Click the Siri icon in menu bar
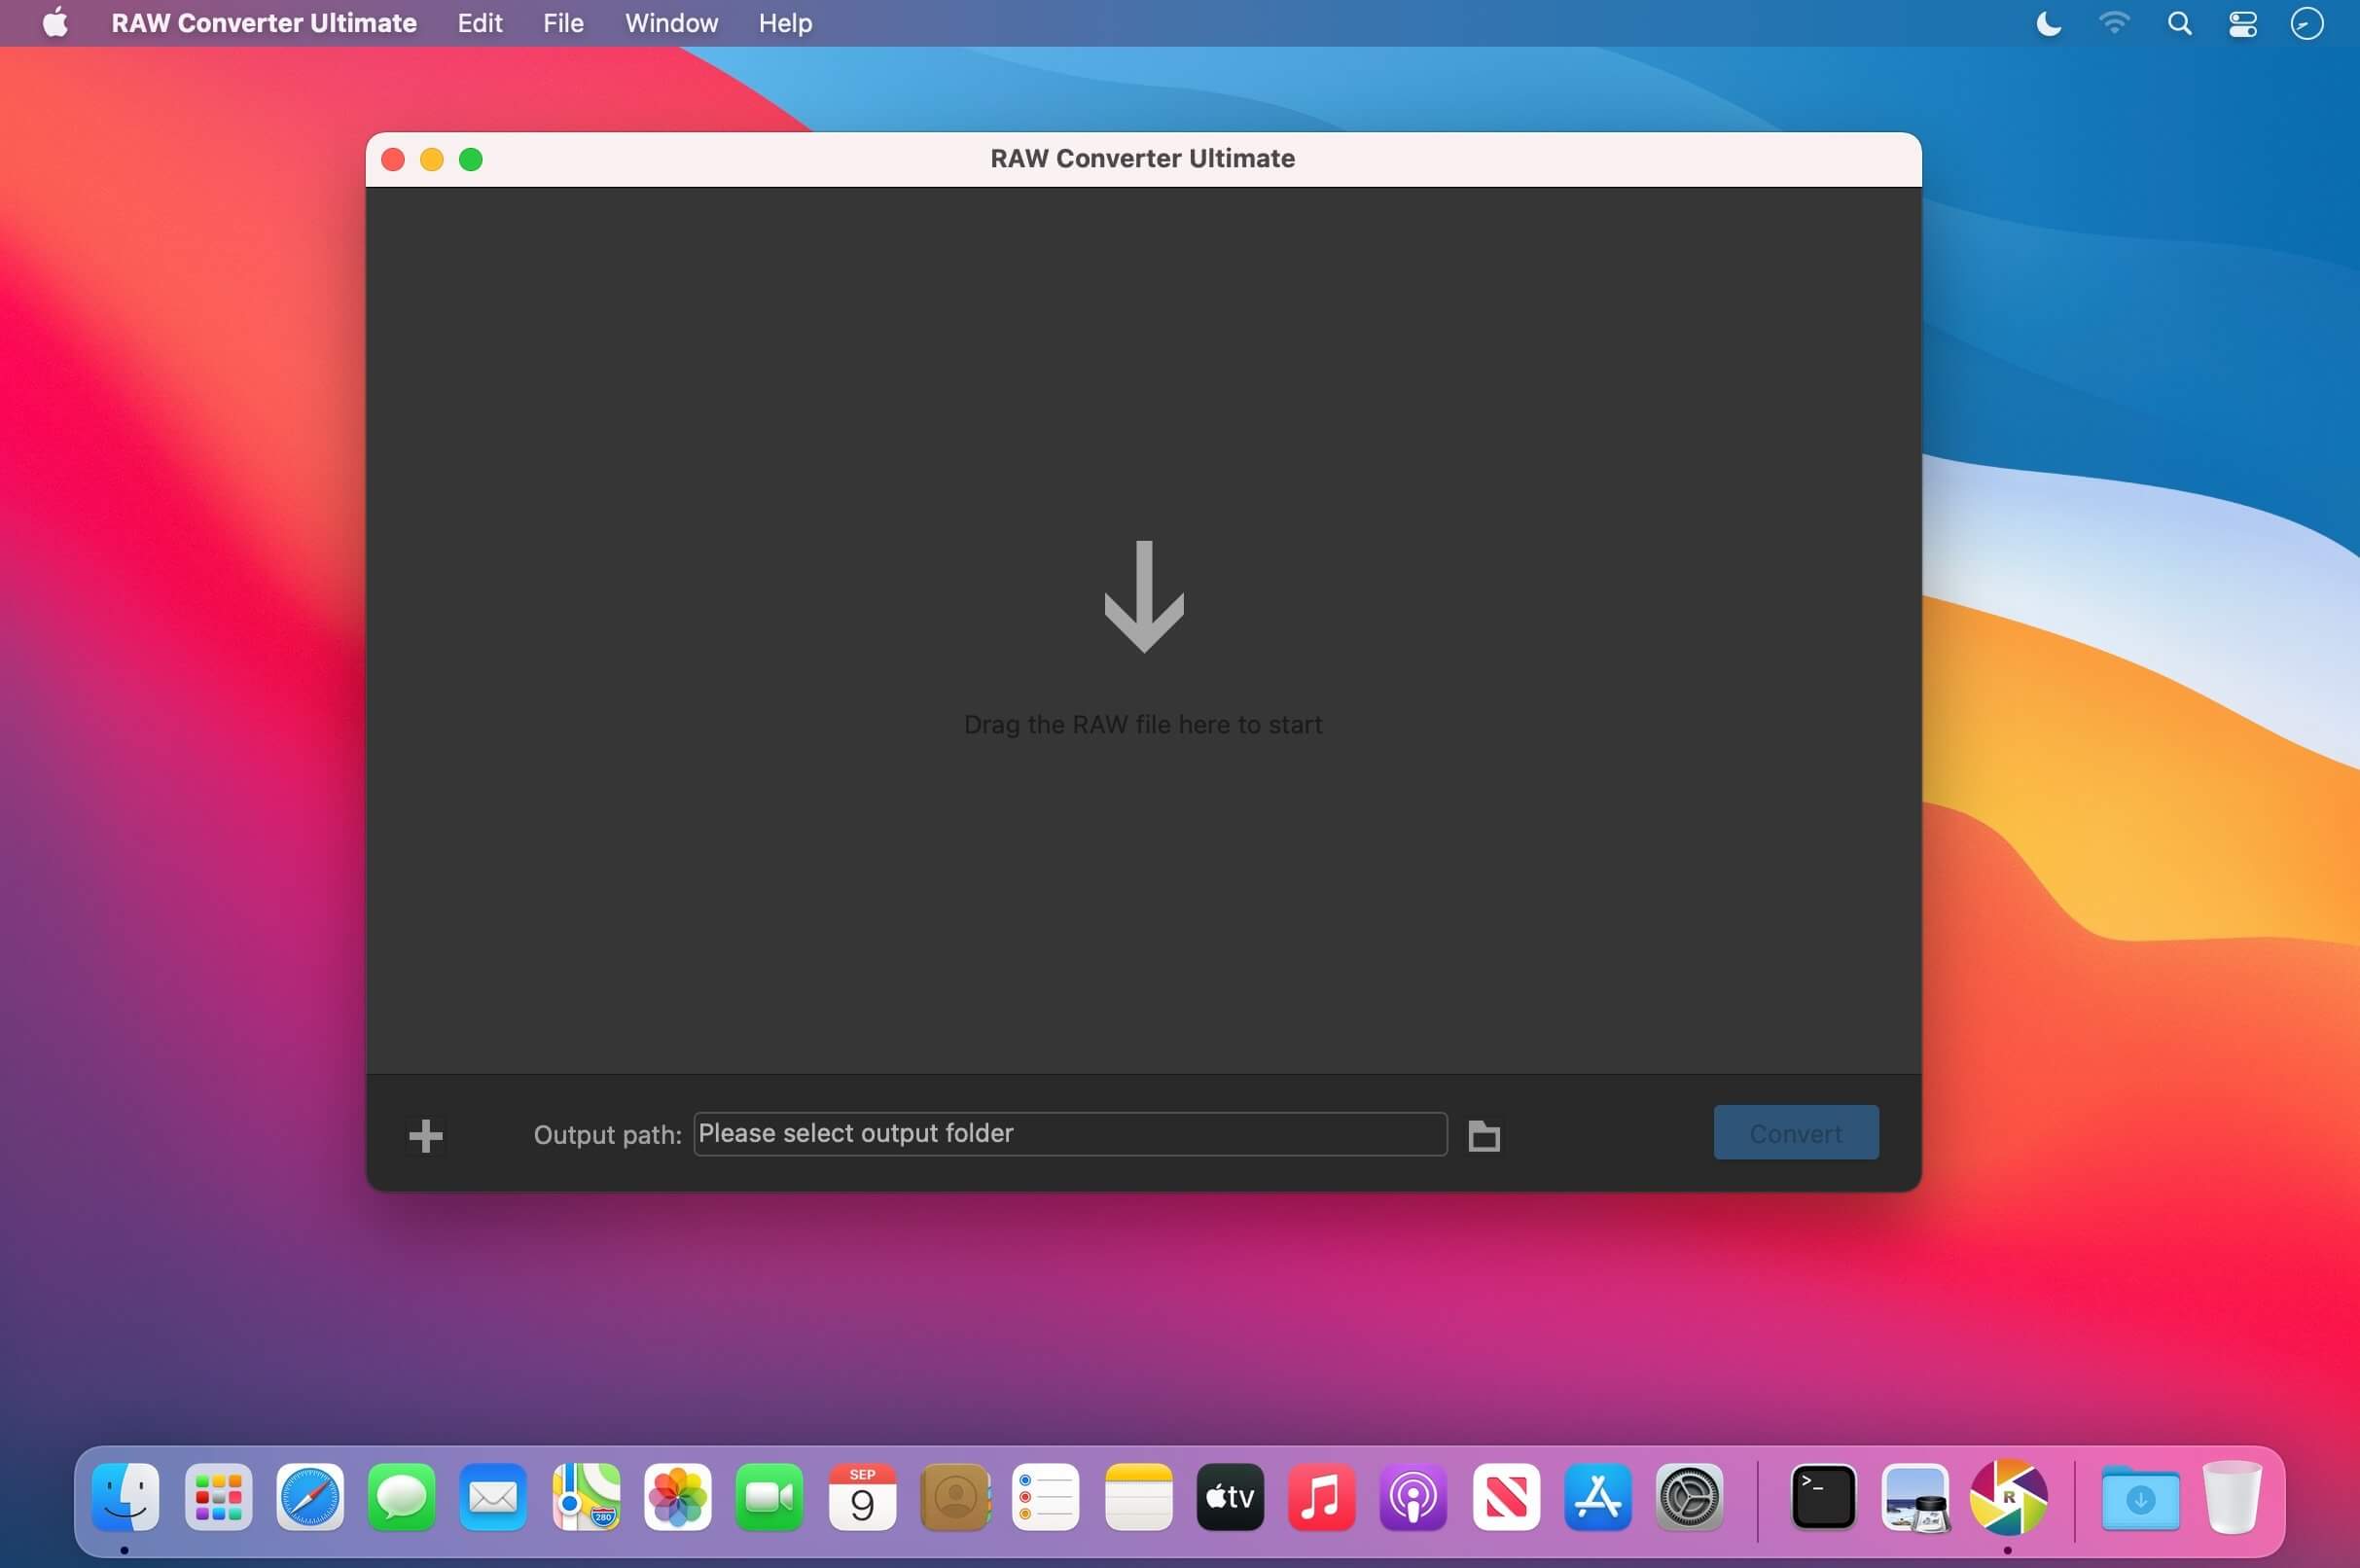The width and height of the screenshot is (2360, 1568). 2307,23
